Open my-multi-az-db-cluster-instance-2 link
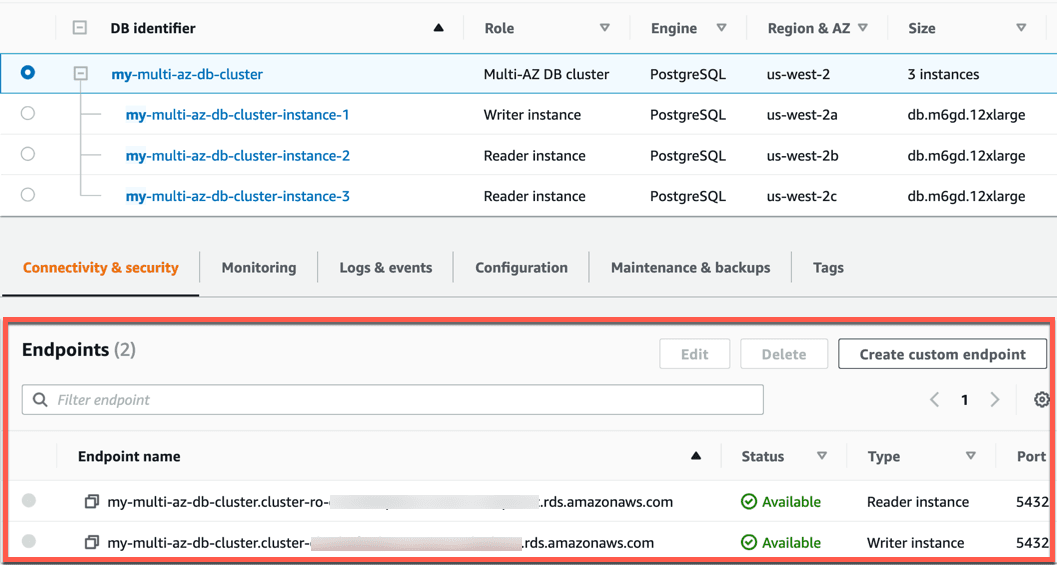This screenshot has width=1057, height=565. click(238, 156)
